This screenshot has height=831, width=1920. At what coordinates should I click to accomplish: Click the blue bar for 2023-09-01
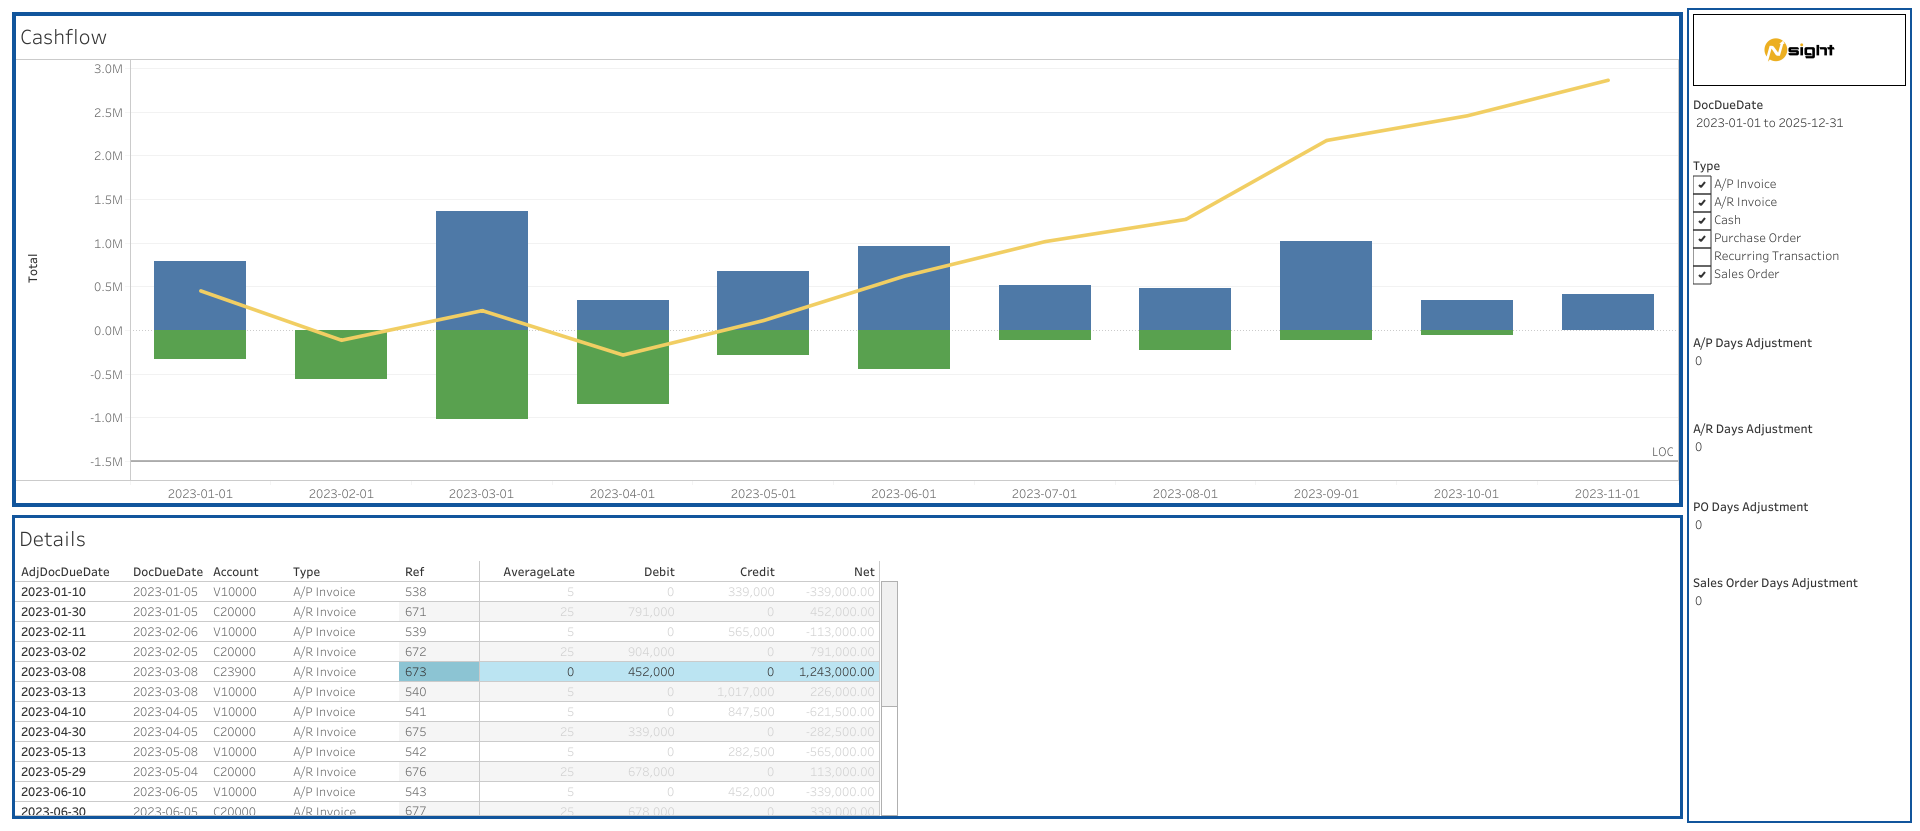(1325, 285)
